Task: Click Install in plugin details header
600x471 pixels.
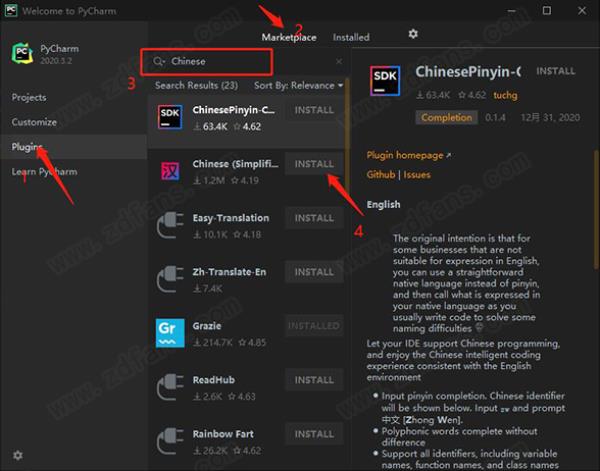Action: pos(555,71)
